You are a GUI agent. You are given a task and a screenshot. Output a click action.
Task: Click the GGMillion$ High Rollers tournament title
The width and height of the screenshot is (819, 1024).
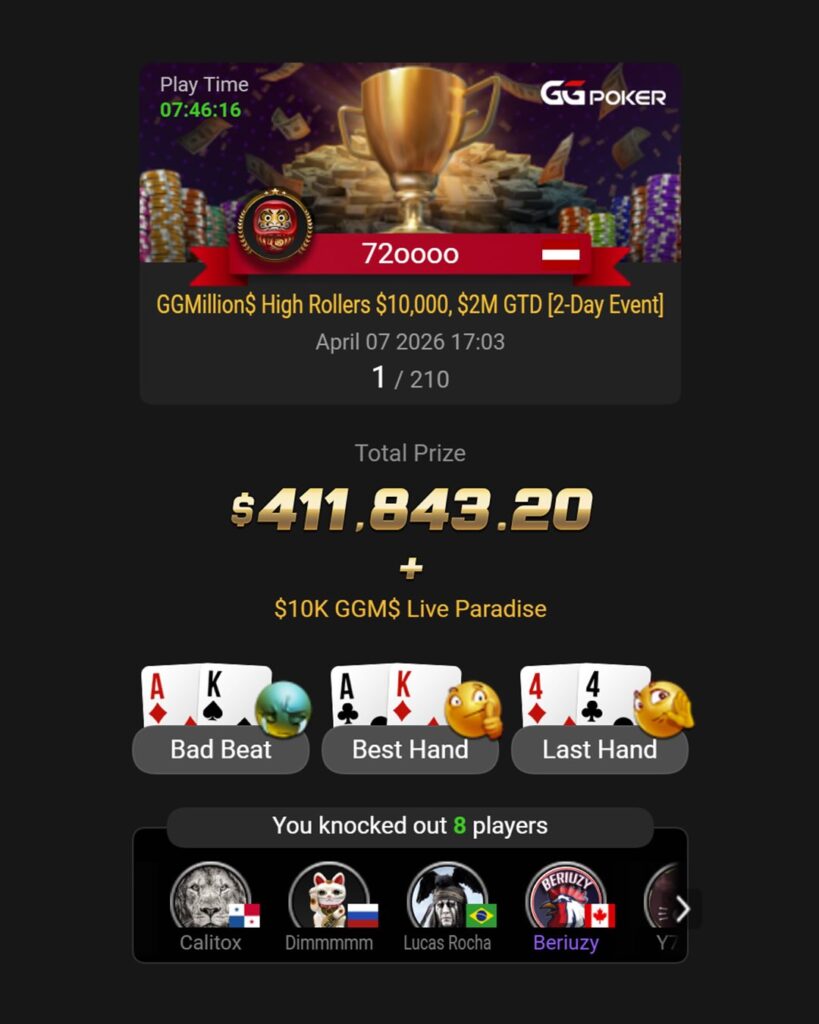coord(410,305)
